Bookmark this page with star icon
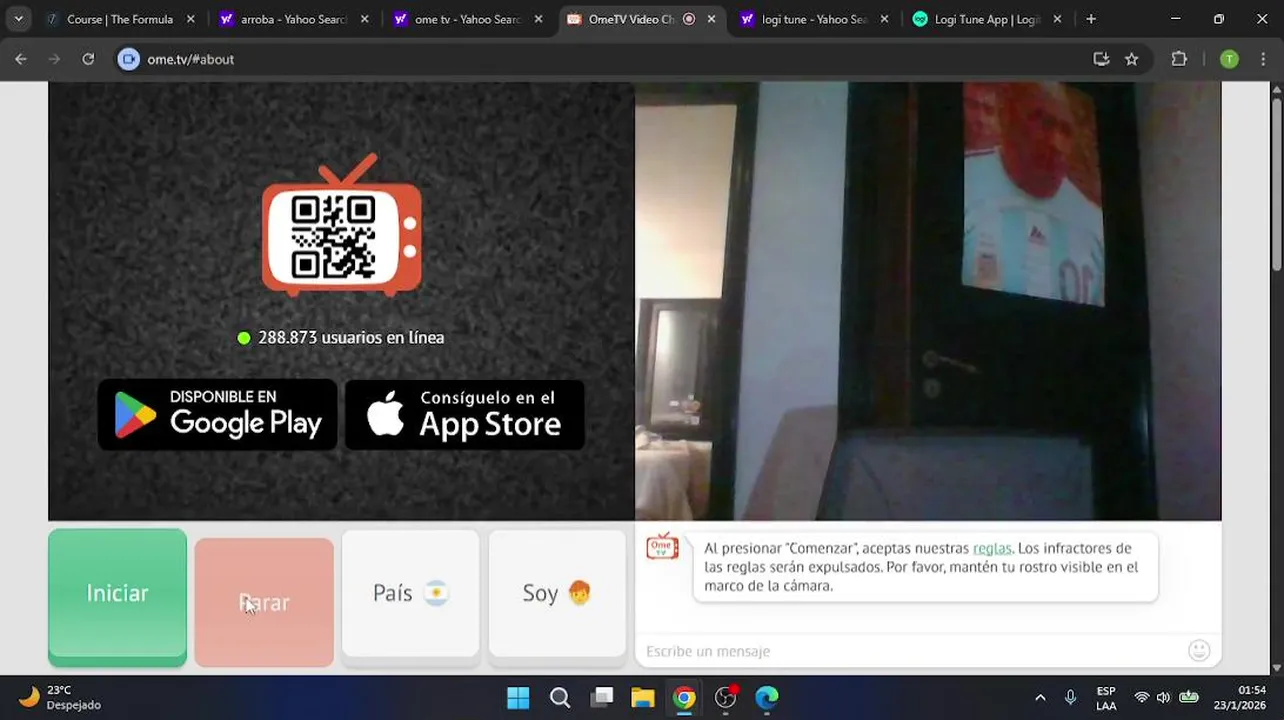Viewport: 1284px width, 720px height. point(1132,59)
